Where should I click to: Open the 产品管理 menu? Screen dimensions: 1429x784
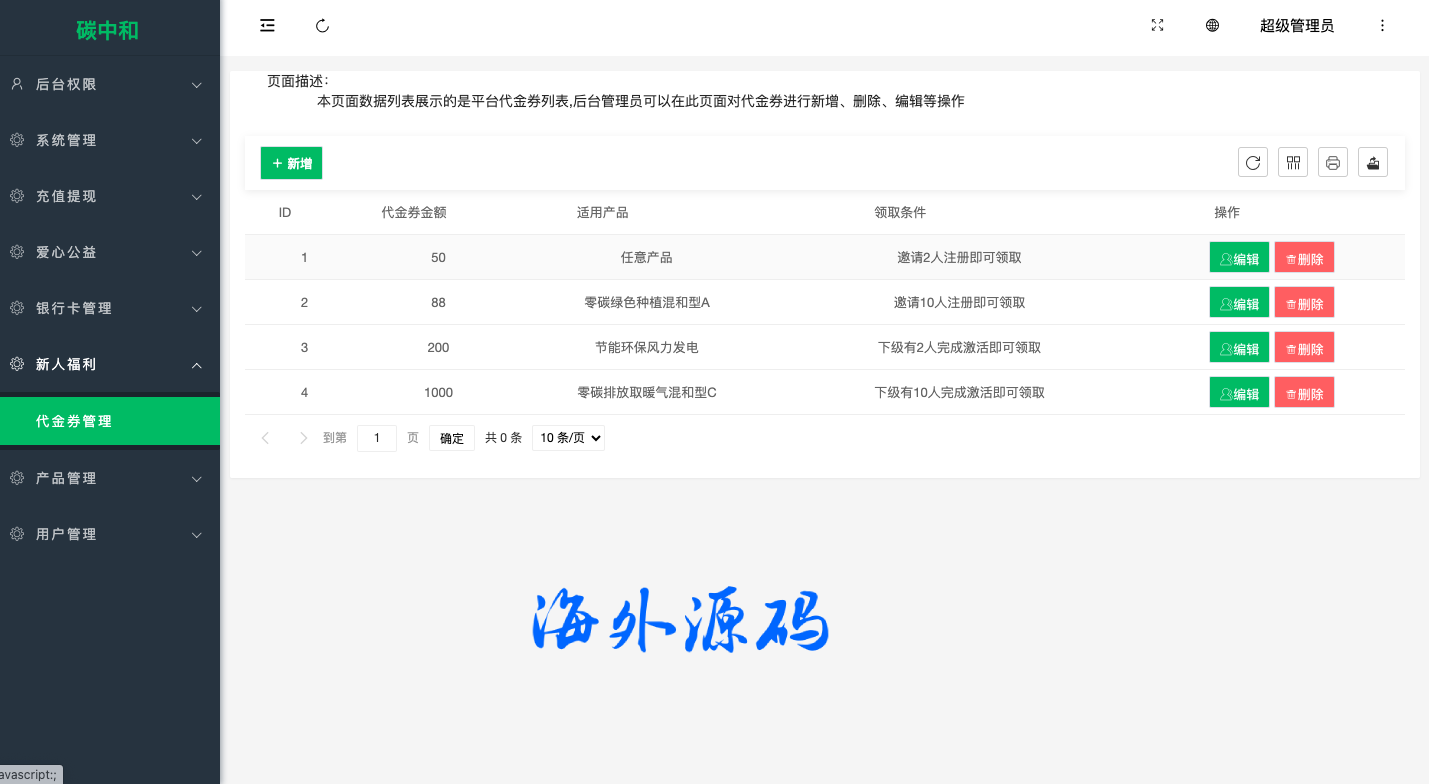coord(110,479)
